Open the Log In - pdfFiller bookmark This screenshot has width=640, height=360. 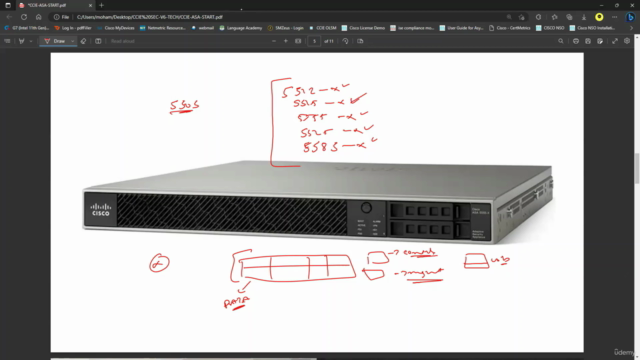(73, 28)
